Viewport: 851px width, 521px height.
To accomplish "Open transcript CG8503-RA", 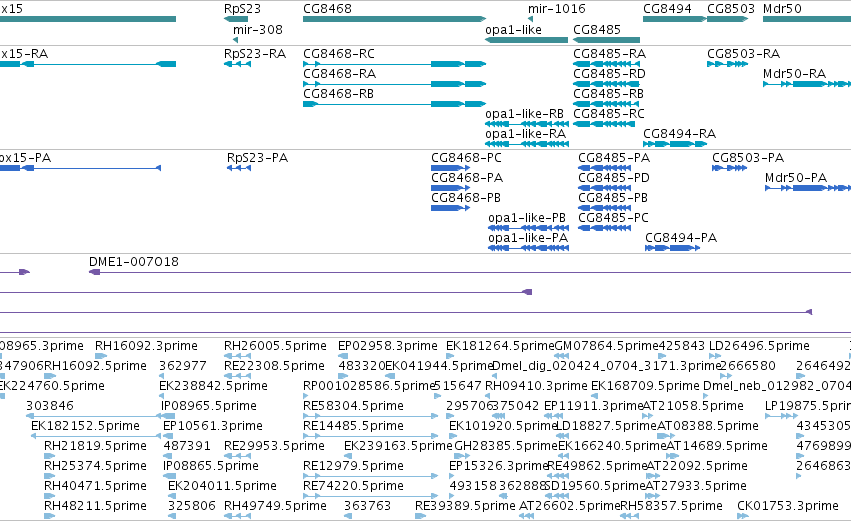I will coord(743,54).
